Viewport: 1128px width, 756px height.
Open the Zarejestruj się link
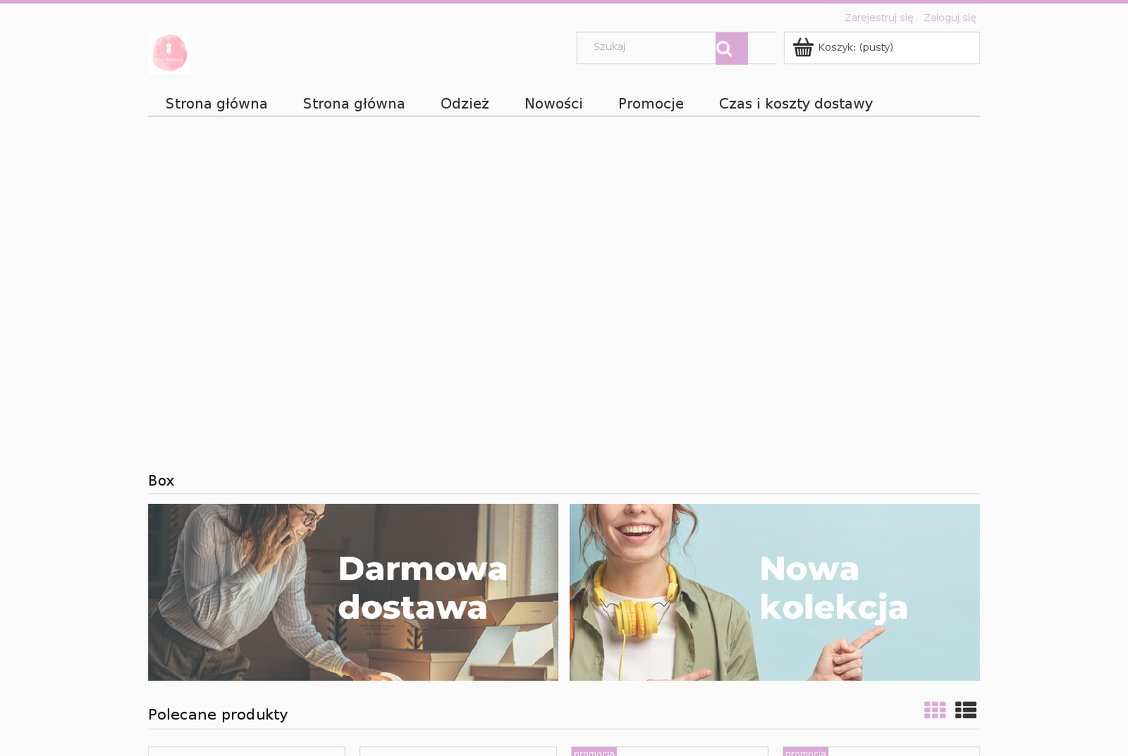878,17
